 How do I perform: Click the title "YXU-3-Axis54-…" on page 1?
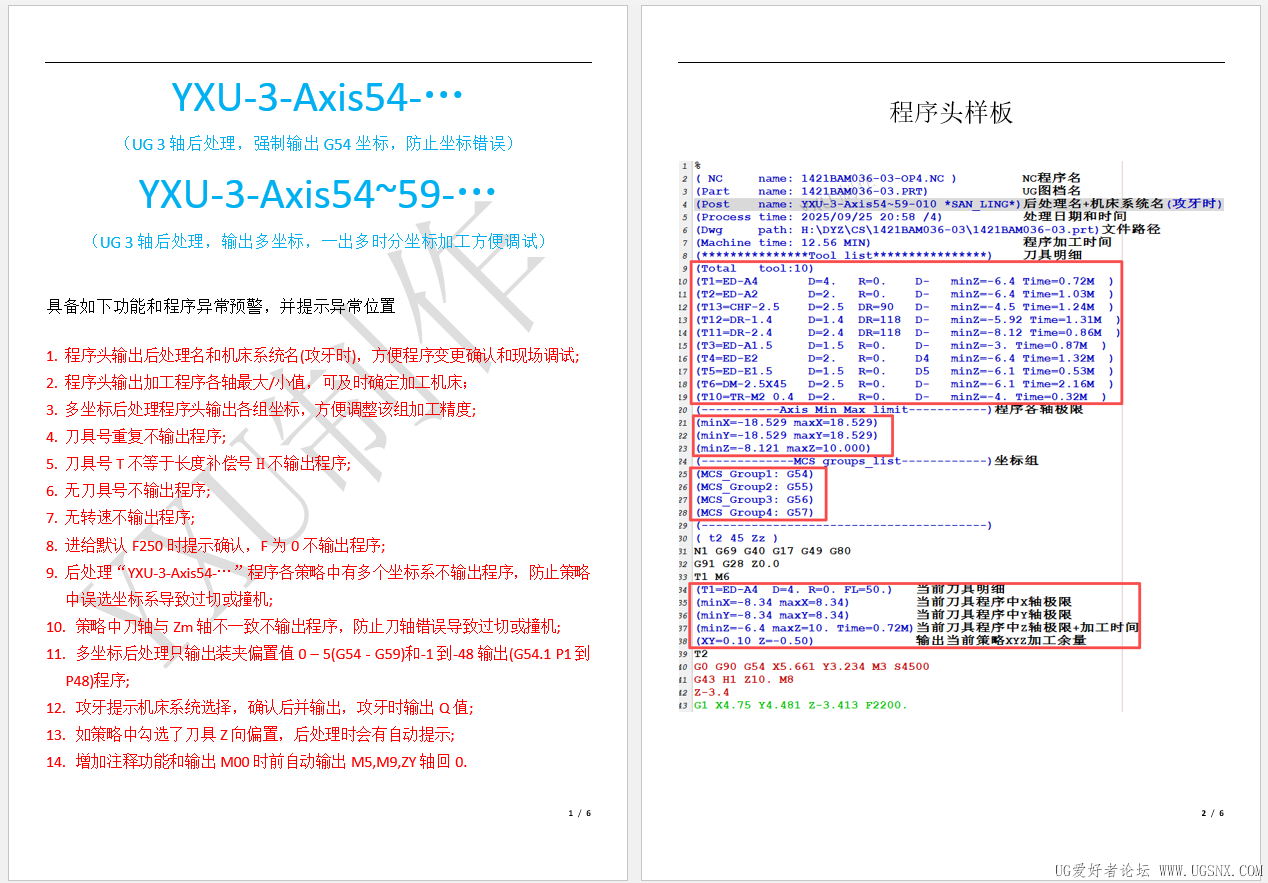317,97
